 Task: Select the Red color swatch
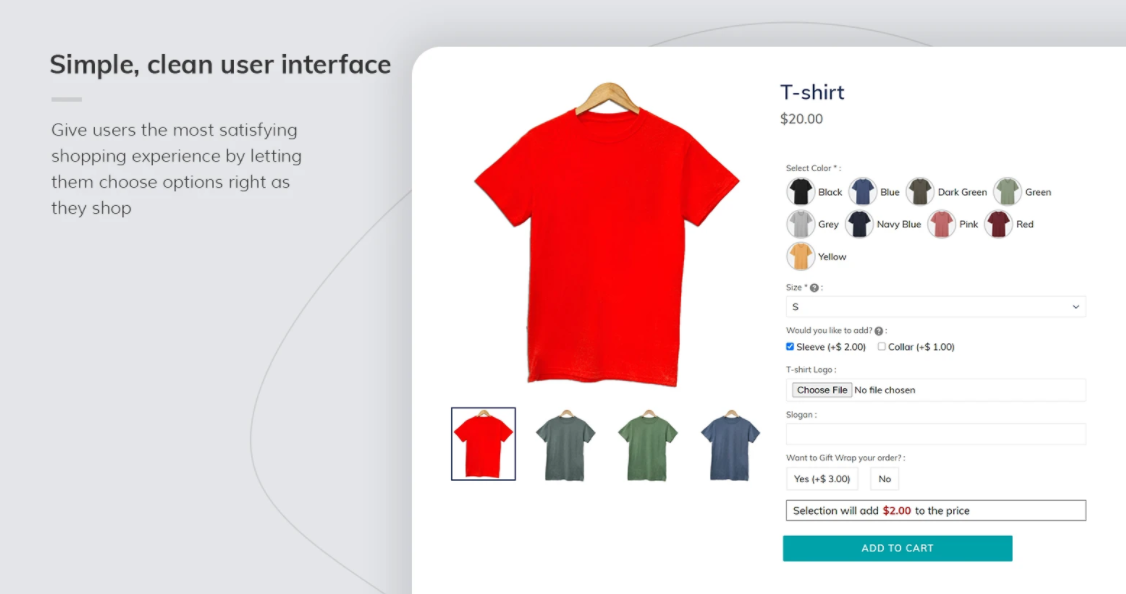[998, 224]
